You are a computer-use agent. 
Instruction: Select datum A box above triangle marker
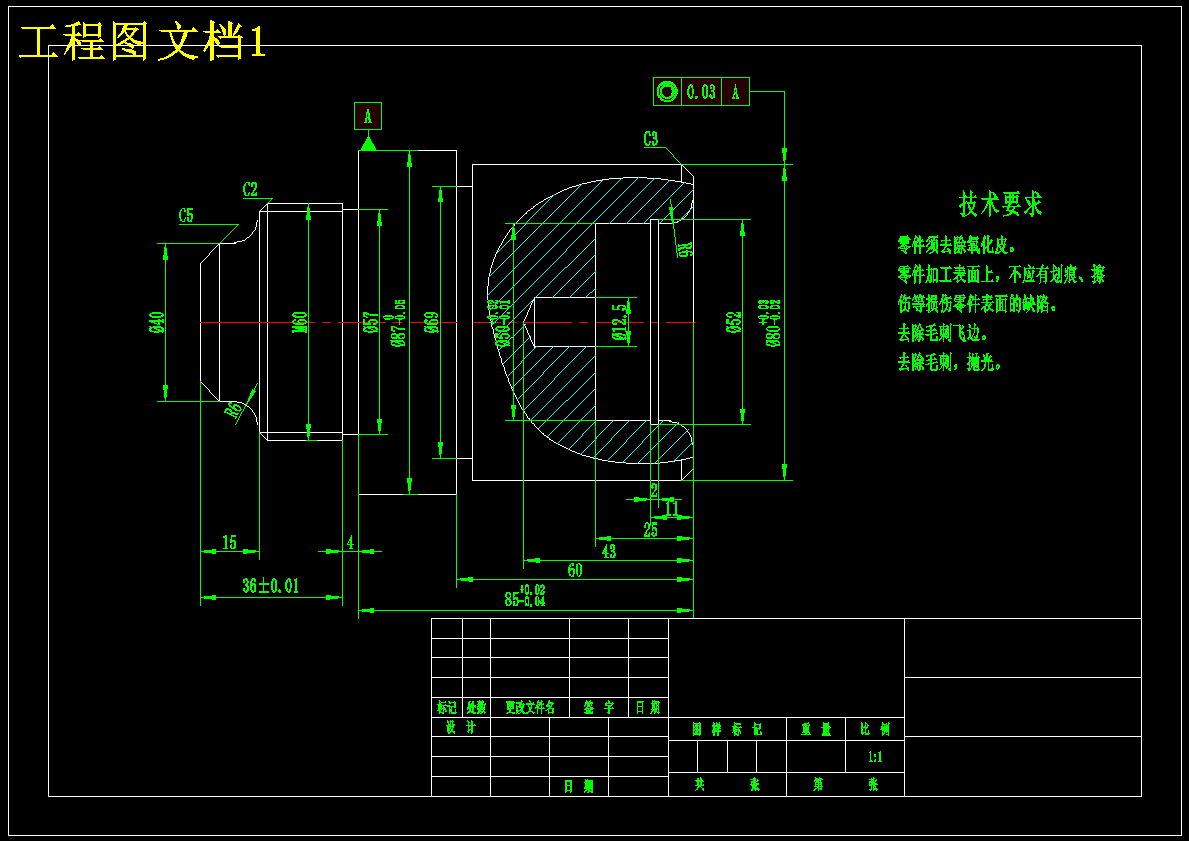coord(368,116)
